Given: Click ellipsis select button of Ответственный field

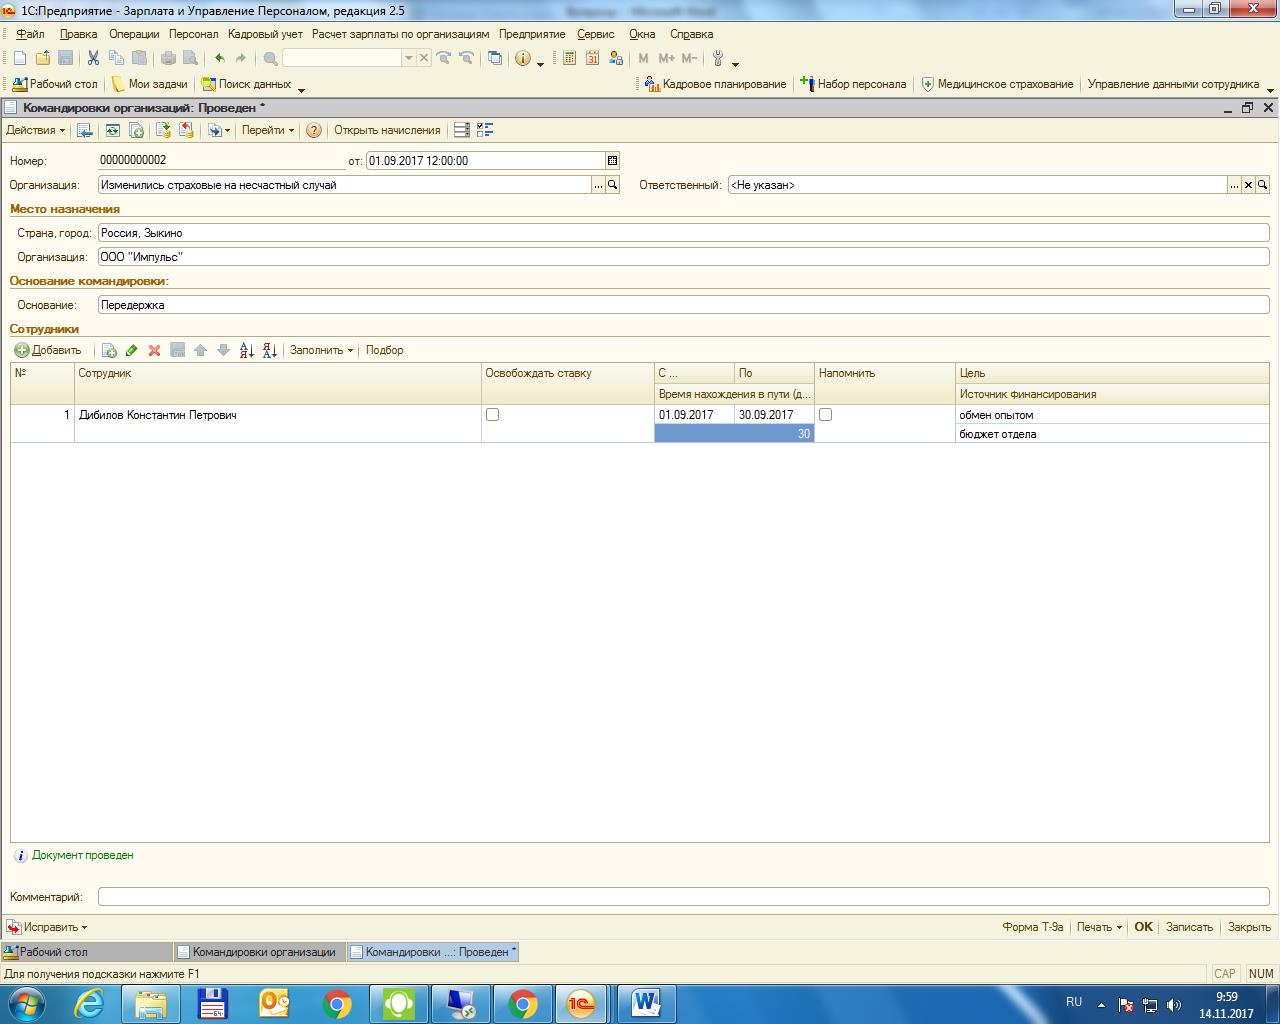Looking at the screenshot, I should click(1234, 185).
